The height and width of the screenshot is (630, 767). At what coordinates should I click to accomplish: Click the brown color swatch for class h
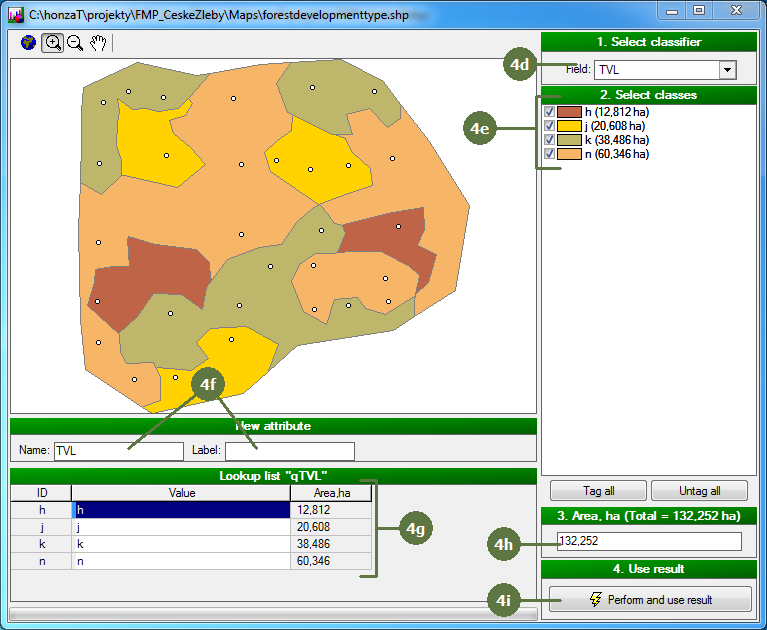click(569, 113)
